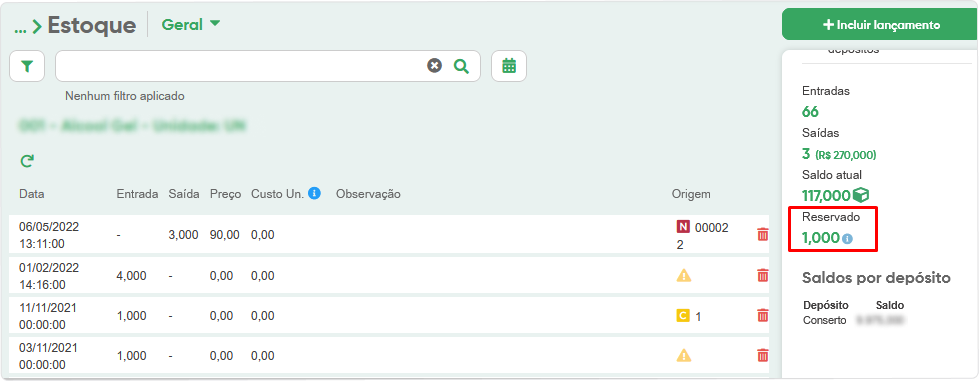Click the Origem column header
Image resolution: width=979 pixels, height=381 pixels.
(691, 194)
